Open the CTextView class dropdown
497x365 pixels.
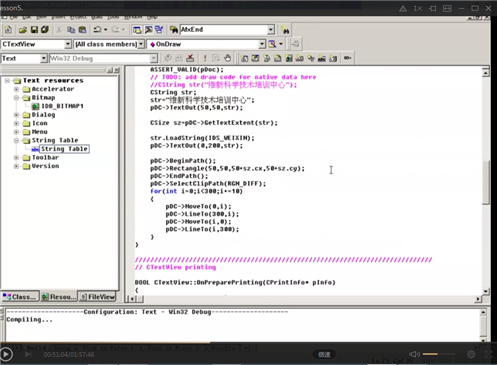tap(68, 44)
